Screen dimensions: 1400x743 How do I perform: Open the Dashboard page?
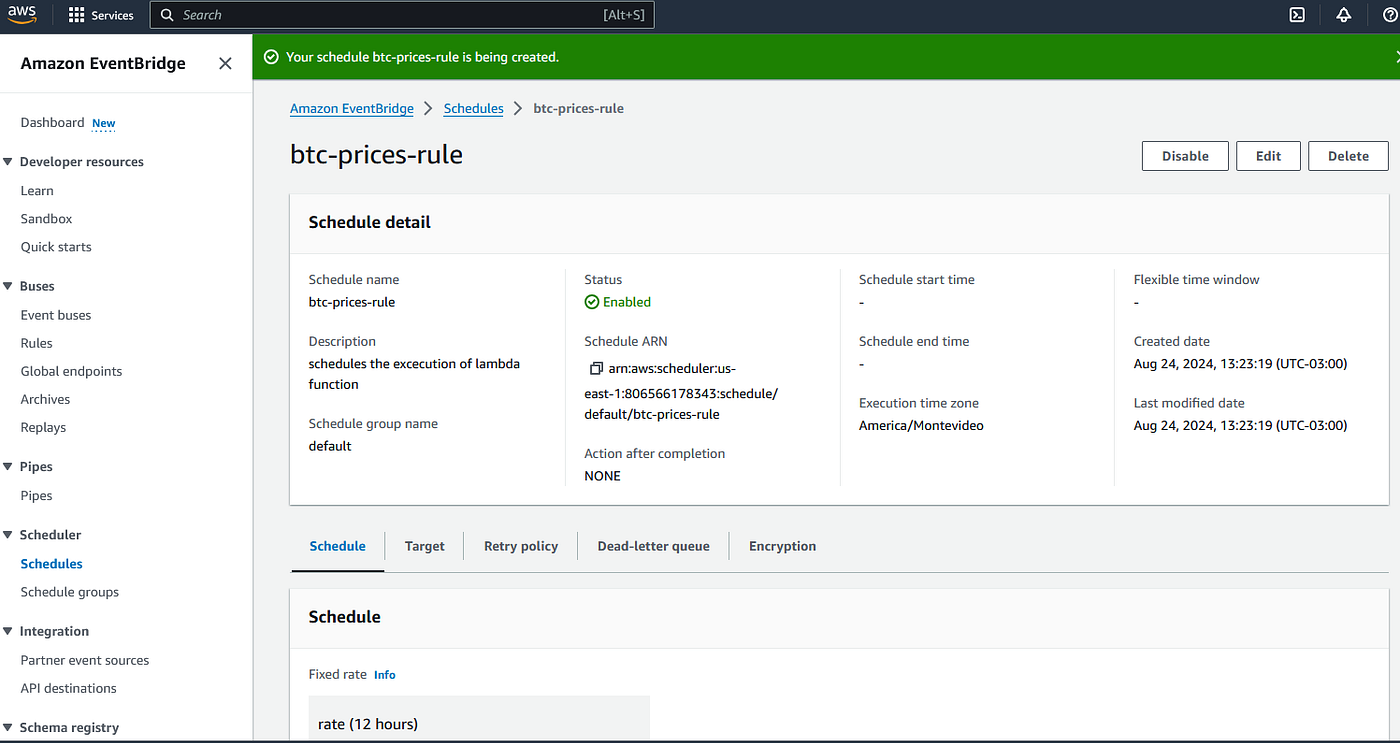(52, 122)
